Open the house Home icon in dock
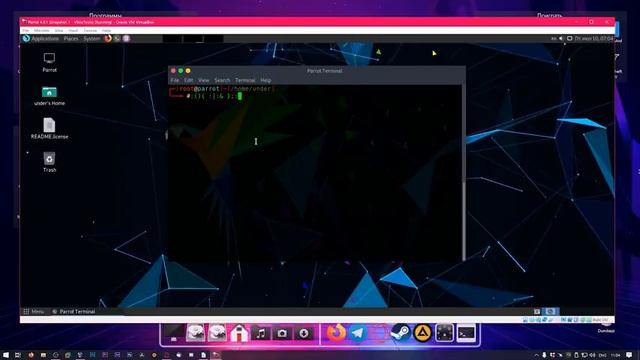Screen dimensions: 640x360 pyautogui.click(x=239, y=333)
